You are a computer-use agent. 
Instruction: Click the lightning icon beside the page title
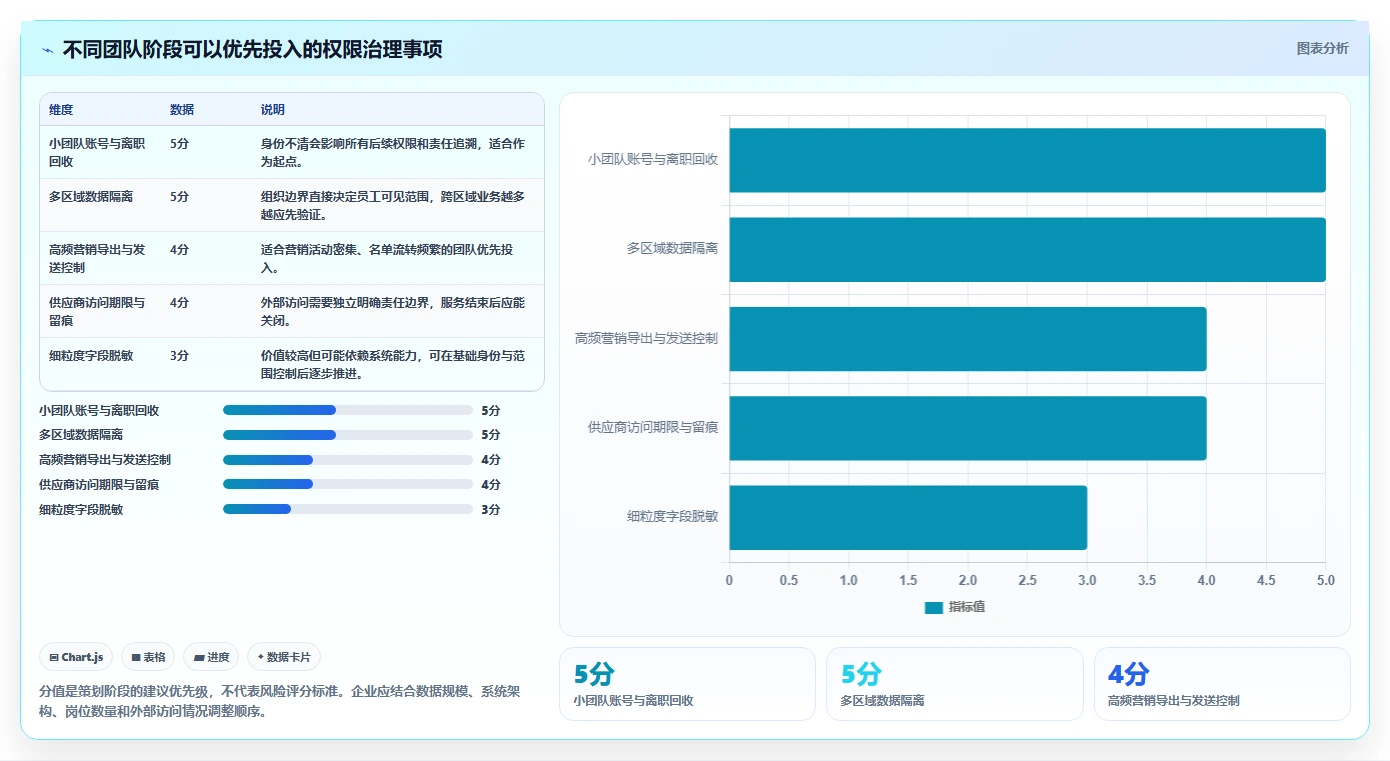click(48, 50)
